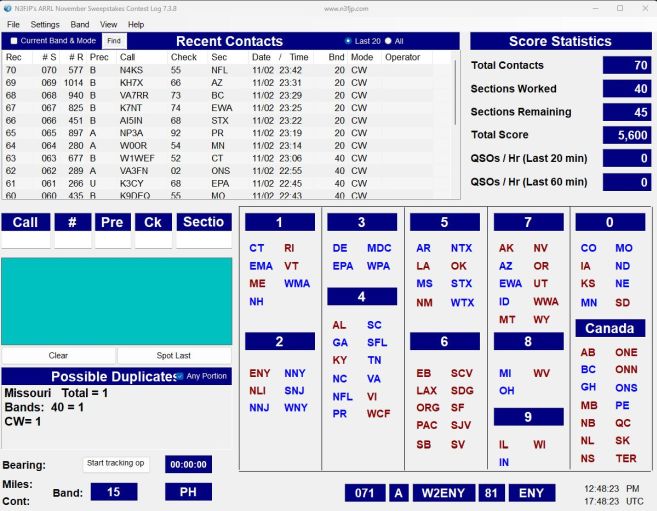Click the teal spotting panel area
Viewport: 657px width, 511px height.
tap(116, 301)
